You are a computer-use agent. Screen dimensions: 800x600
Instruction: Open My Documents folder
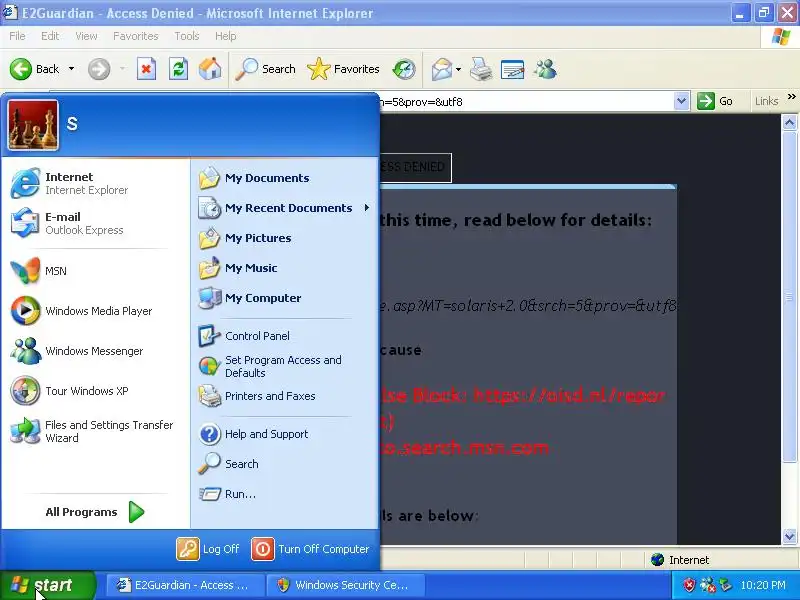pyautogui.click(x=284, y=178)
